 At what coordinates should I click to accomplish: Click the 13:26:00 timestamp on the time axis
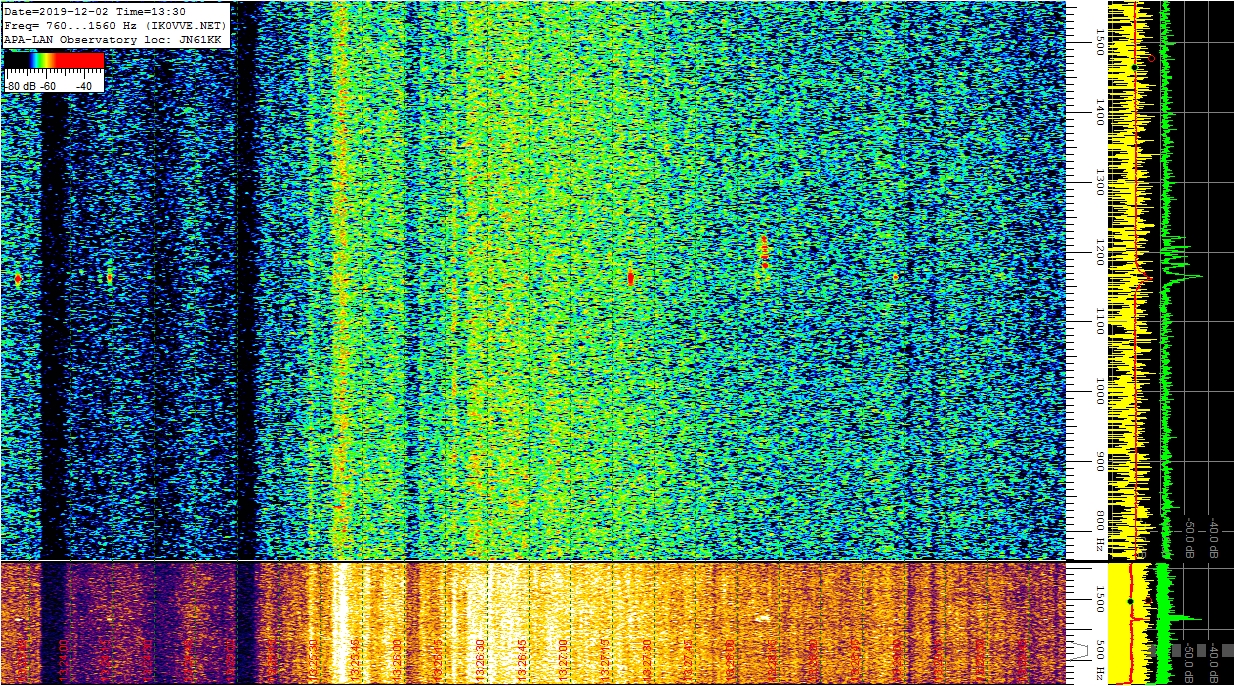coord(399,659)
